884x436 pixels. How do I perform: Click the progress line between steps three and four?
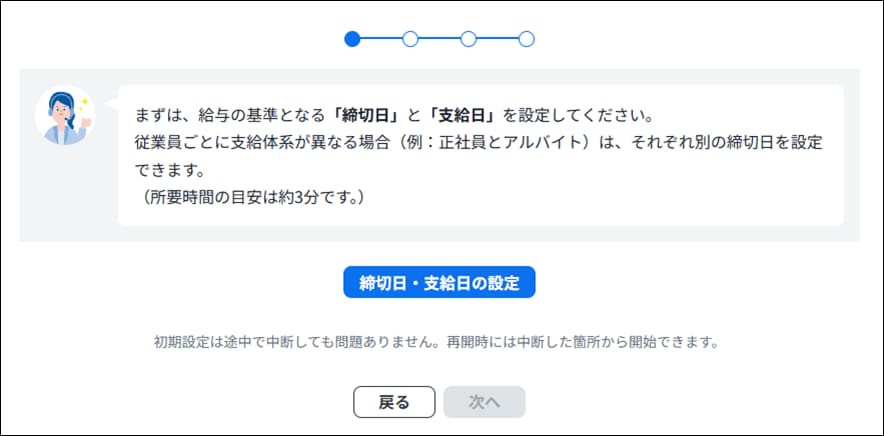[x=497, y=39]
